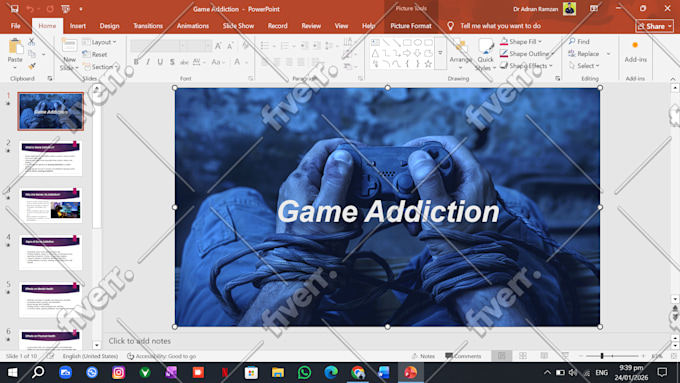Open the Arrange dropdown
The width and height of the screenshot is (680, 383).
[x=461, y=55]
